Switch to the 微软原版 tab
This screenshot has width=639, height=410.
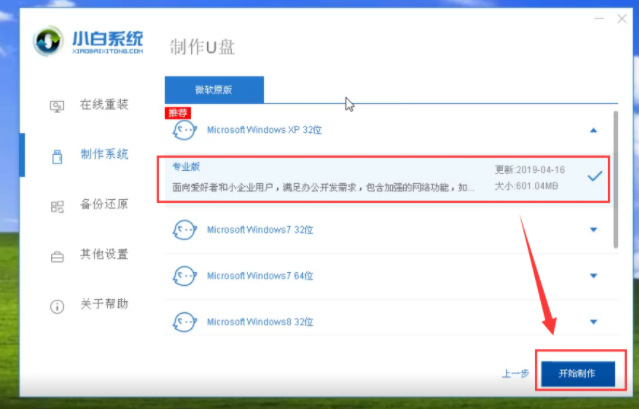(x=214, y=89)
